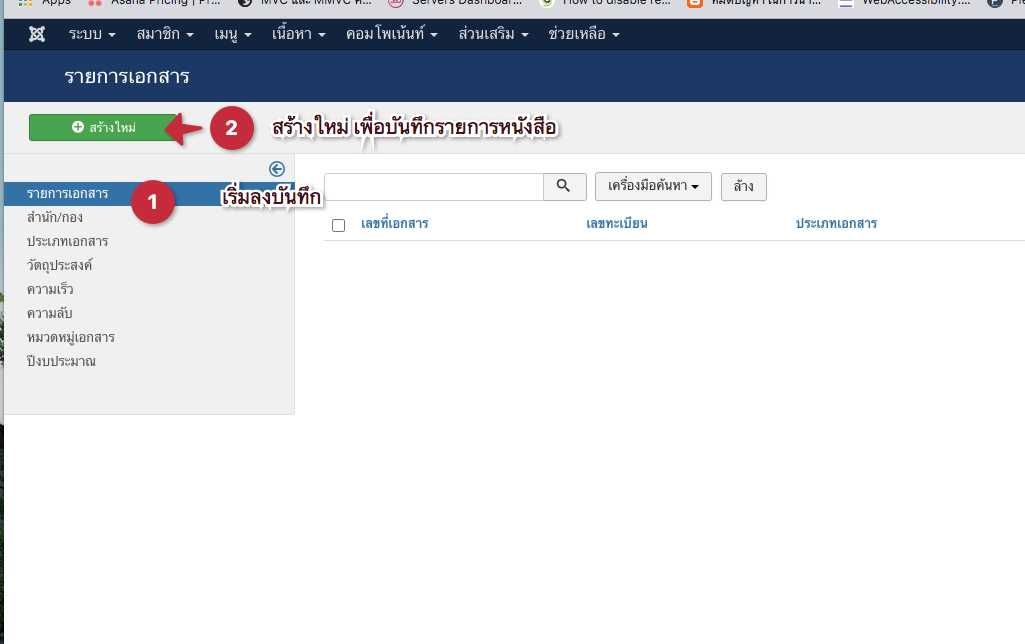Open วัตถุประสงค์ in the sidebar
This screenshot has height=644, width=1025.
[x=60, y=265]
